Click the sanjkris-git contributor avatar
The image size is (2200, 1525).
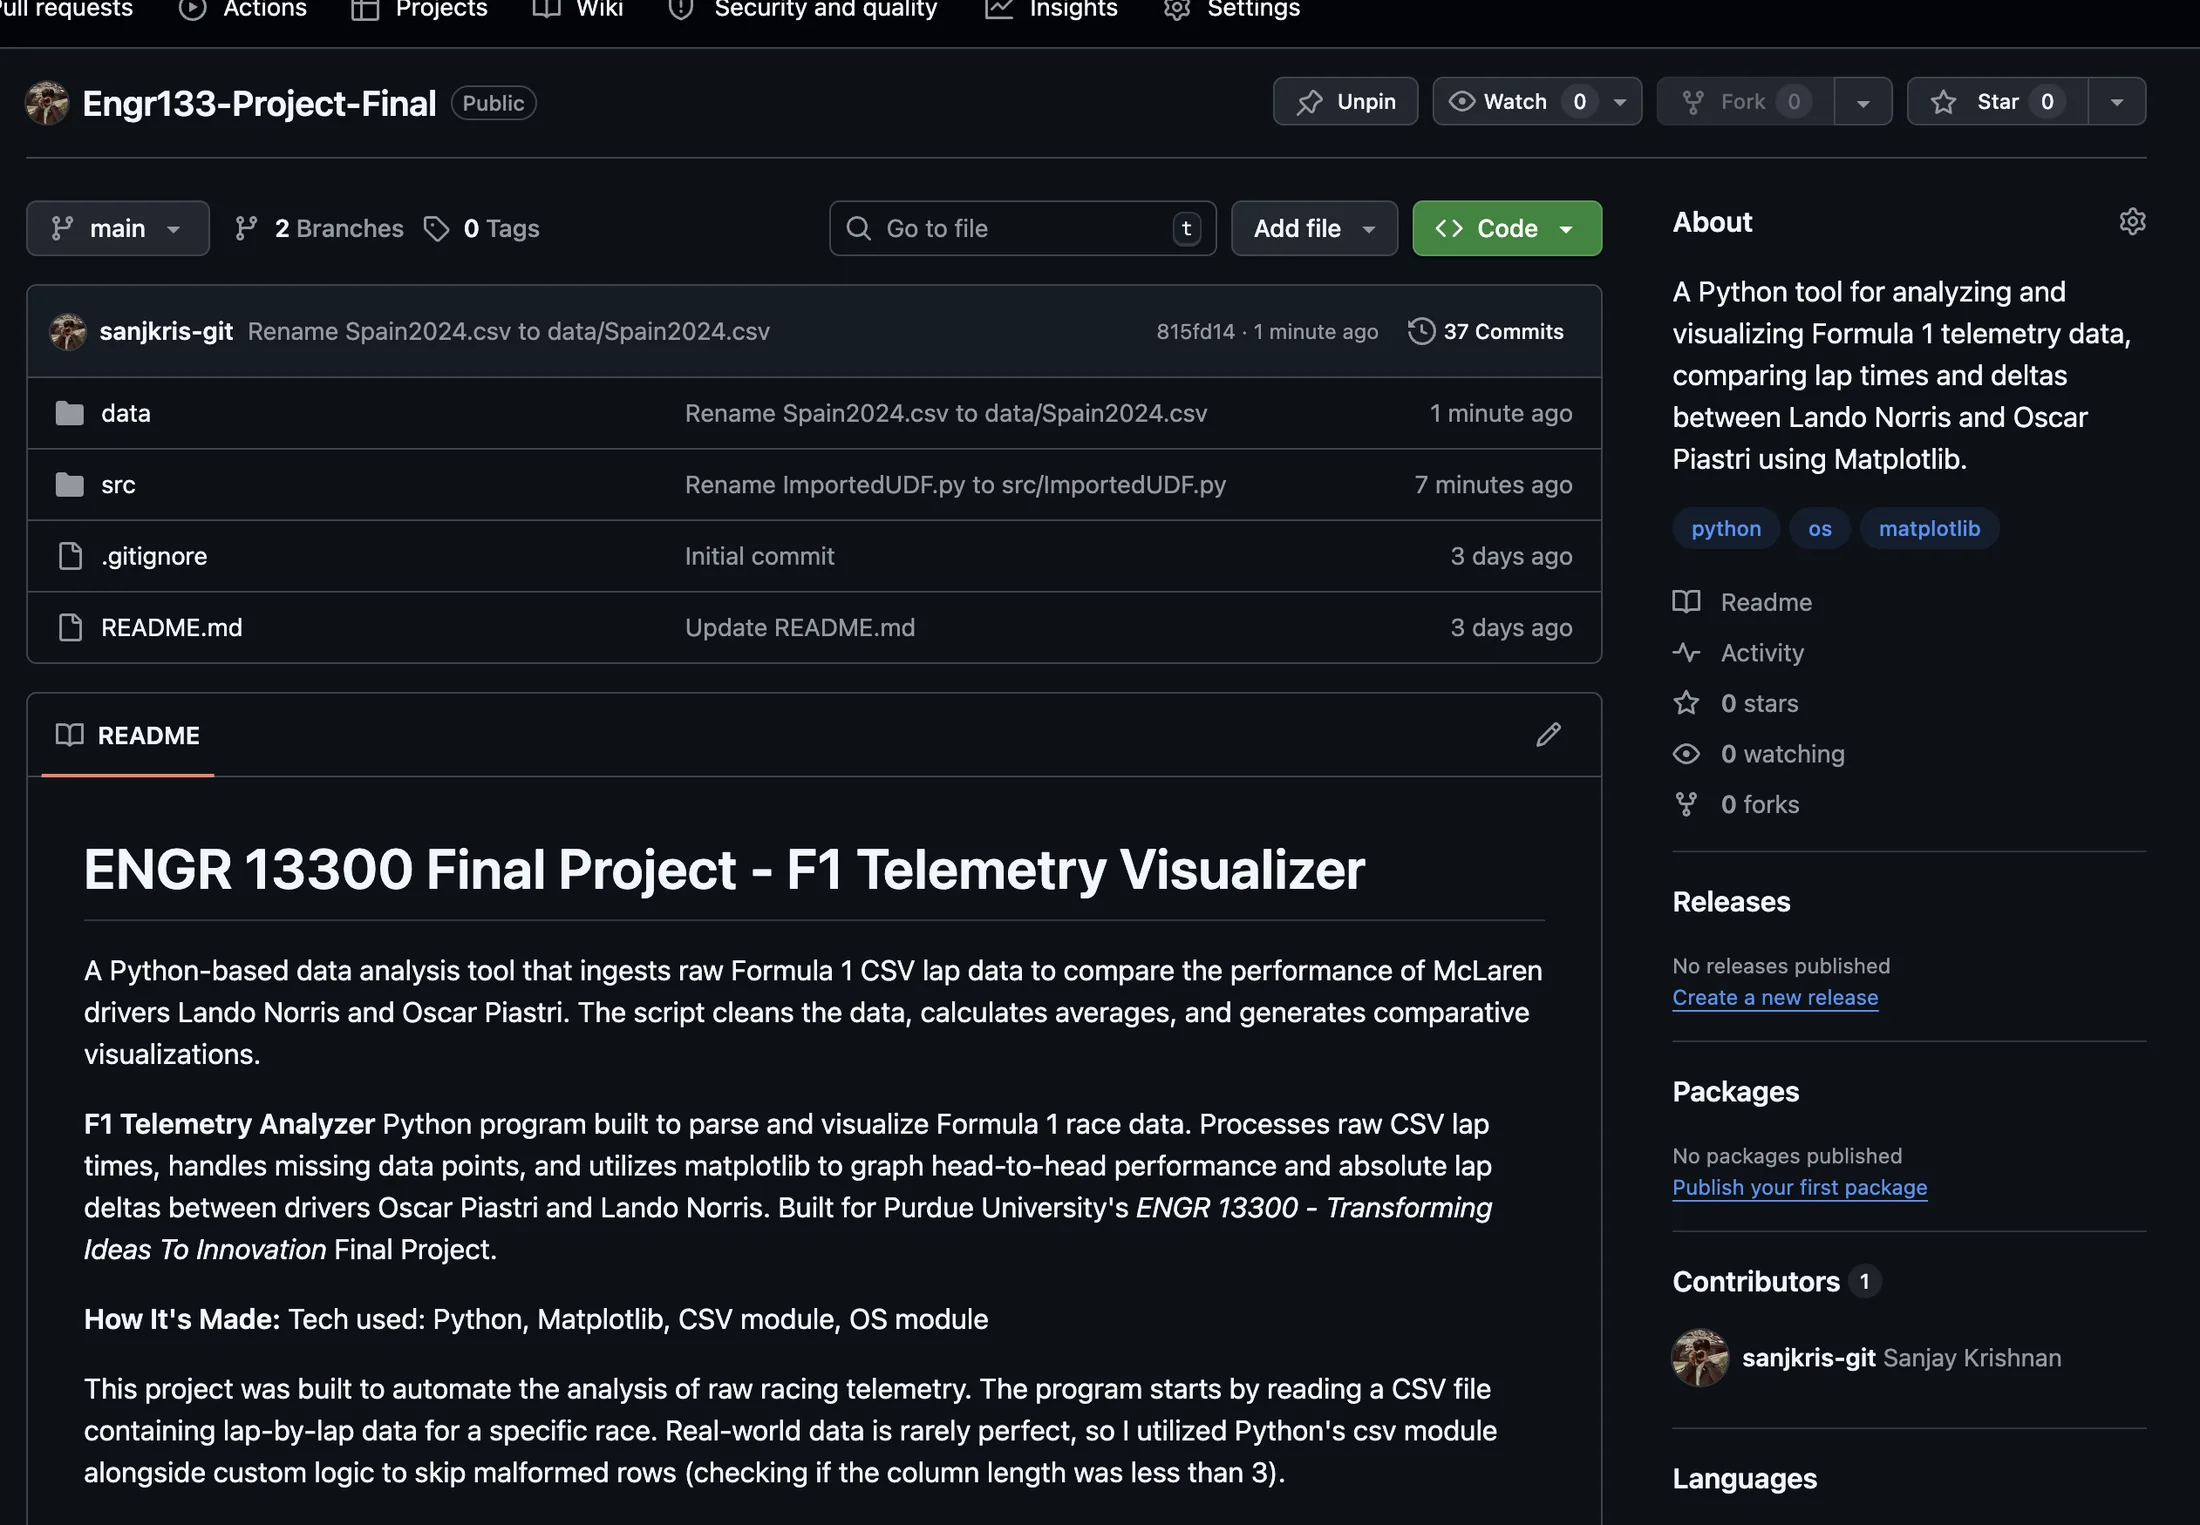pyautogui.click(x=1700, y=1358)
